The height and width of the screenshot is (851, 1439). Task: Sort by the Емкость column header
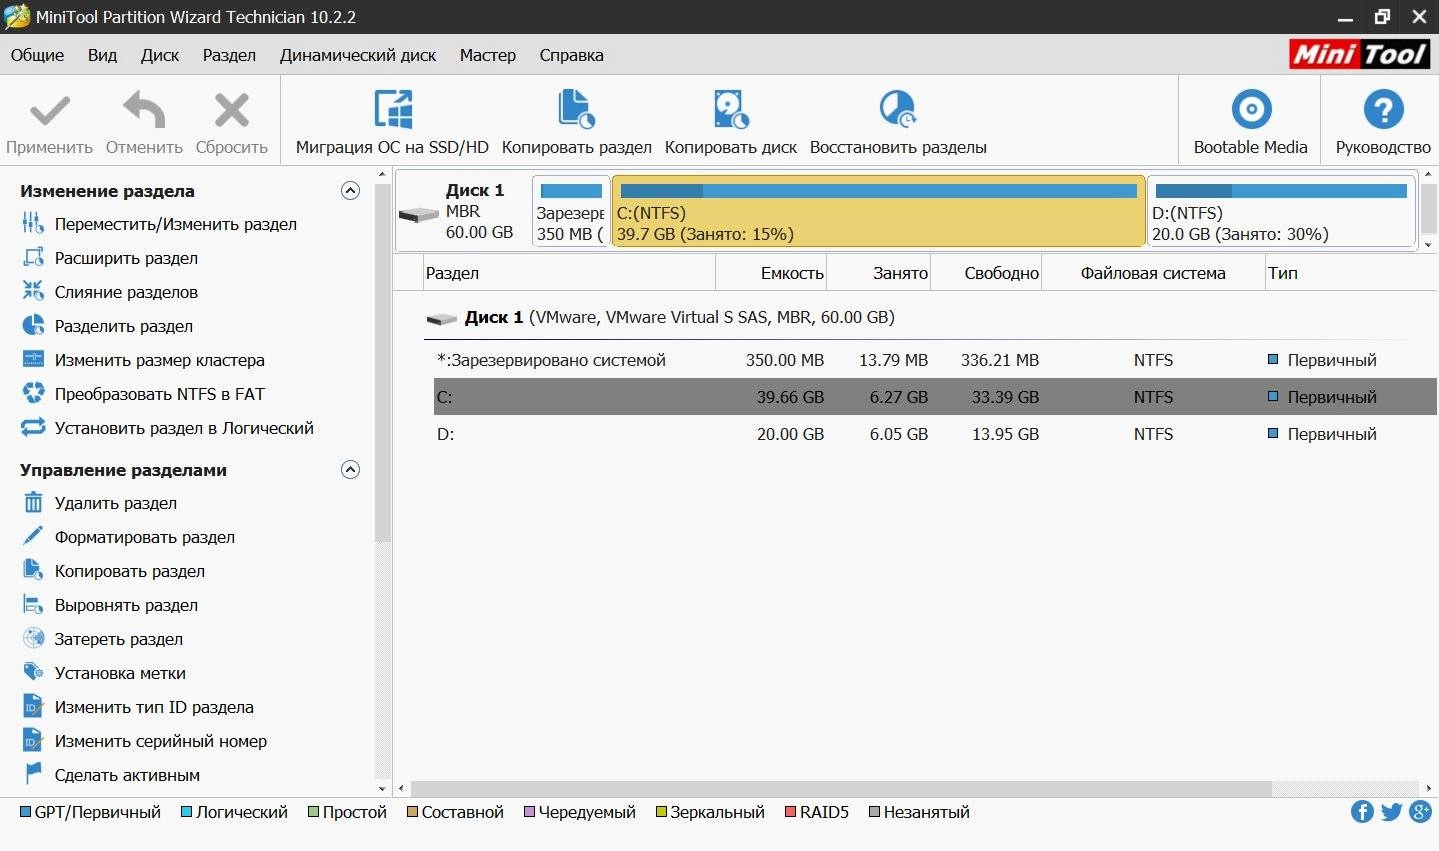click(772, 273)
